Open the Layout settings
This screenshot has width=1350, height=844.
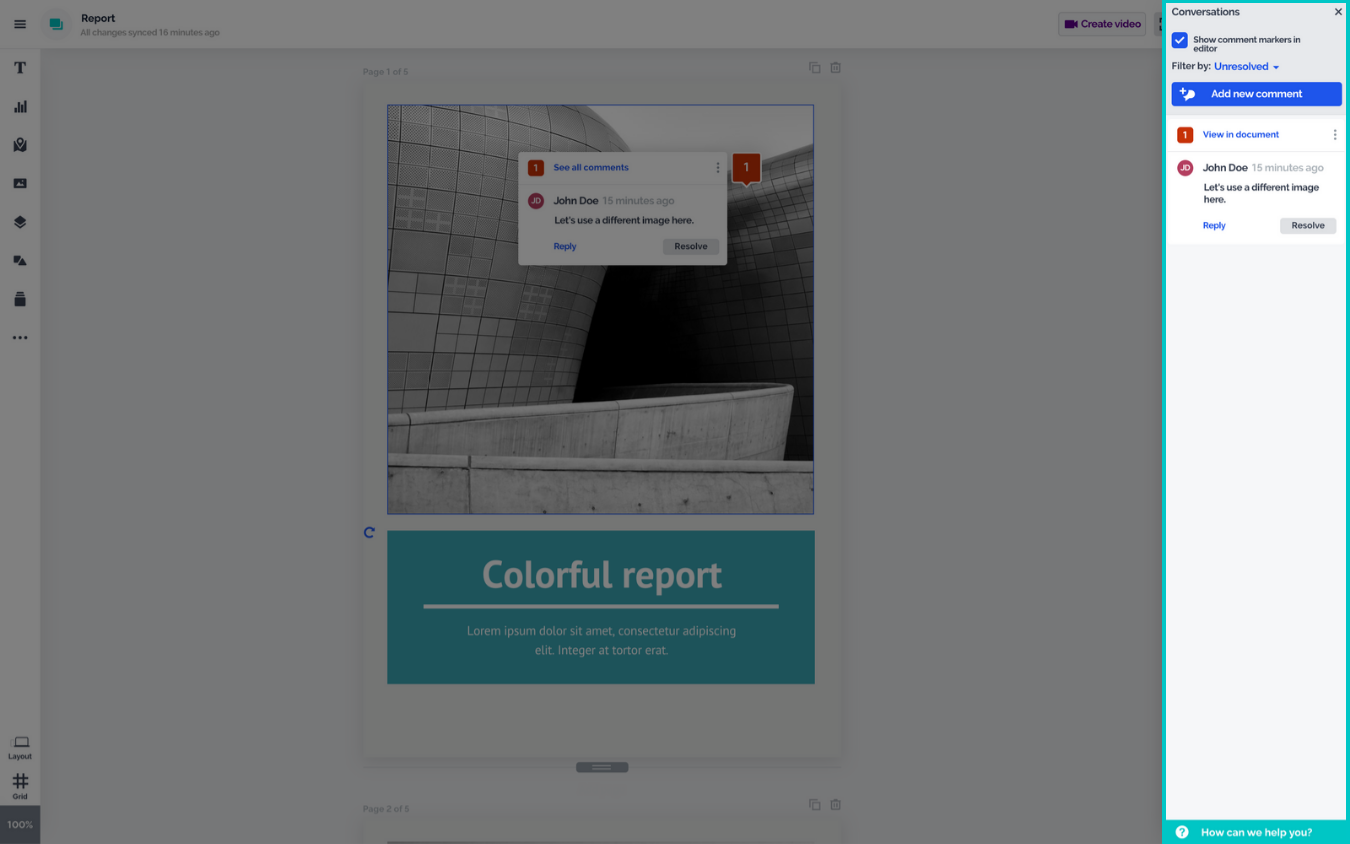point(20,746)
